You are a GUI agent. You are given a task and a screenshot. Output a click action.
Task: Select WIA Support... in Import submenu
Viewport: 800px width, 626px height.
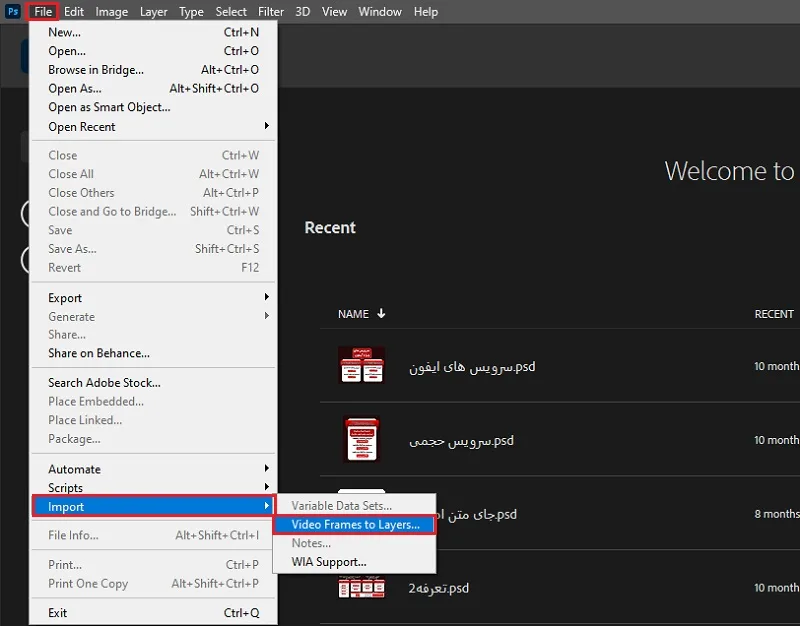point(355,562)
